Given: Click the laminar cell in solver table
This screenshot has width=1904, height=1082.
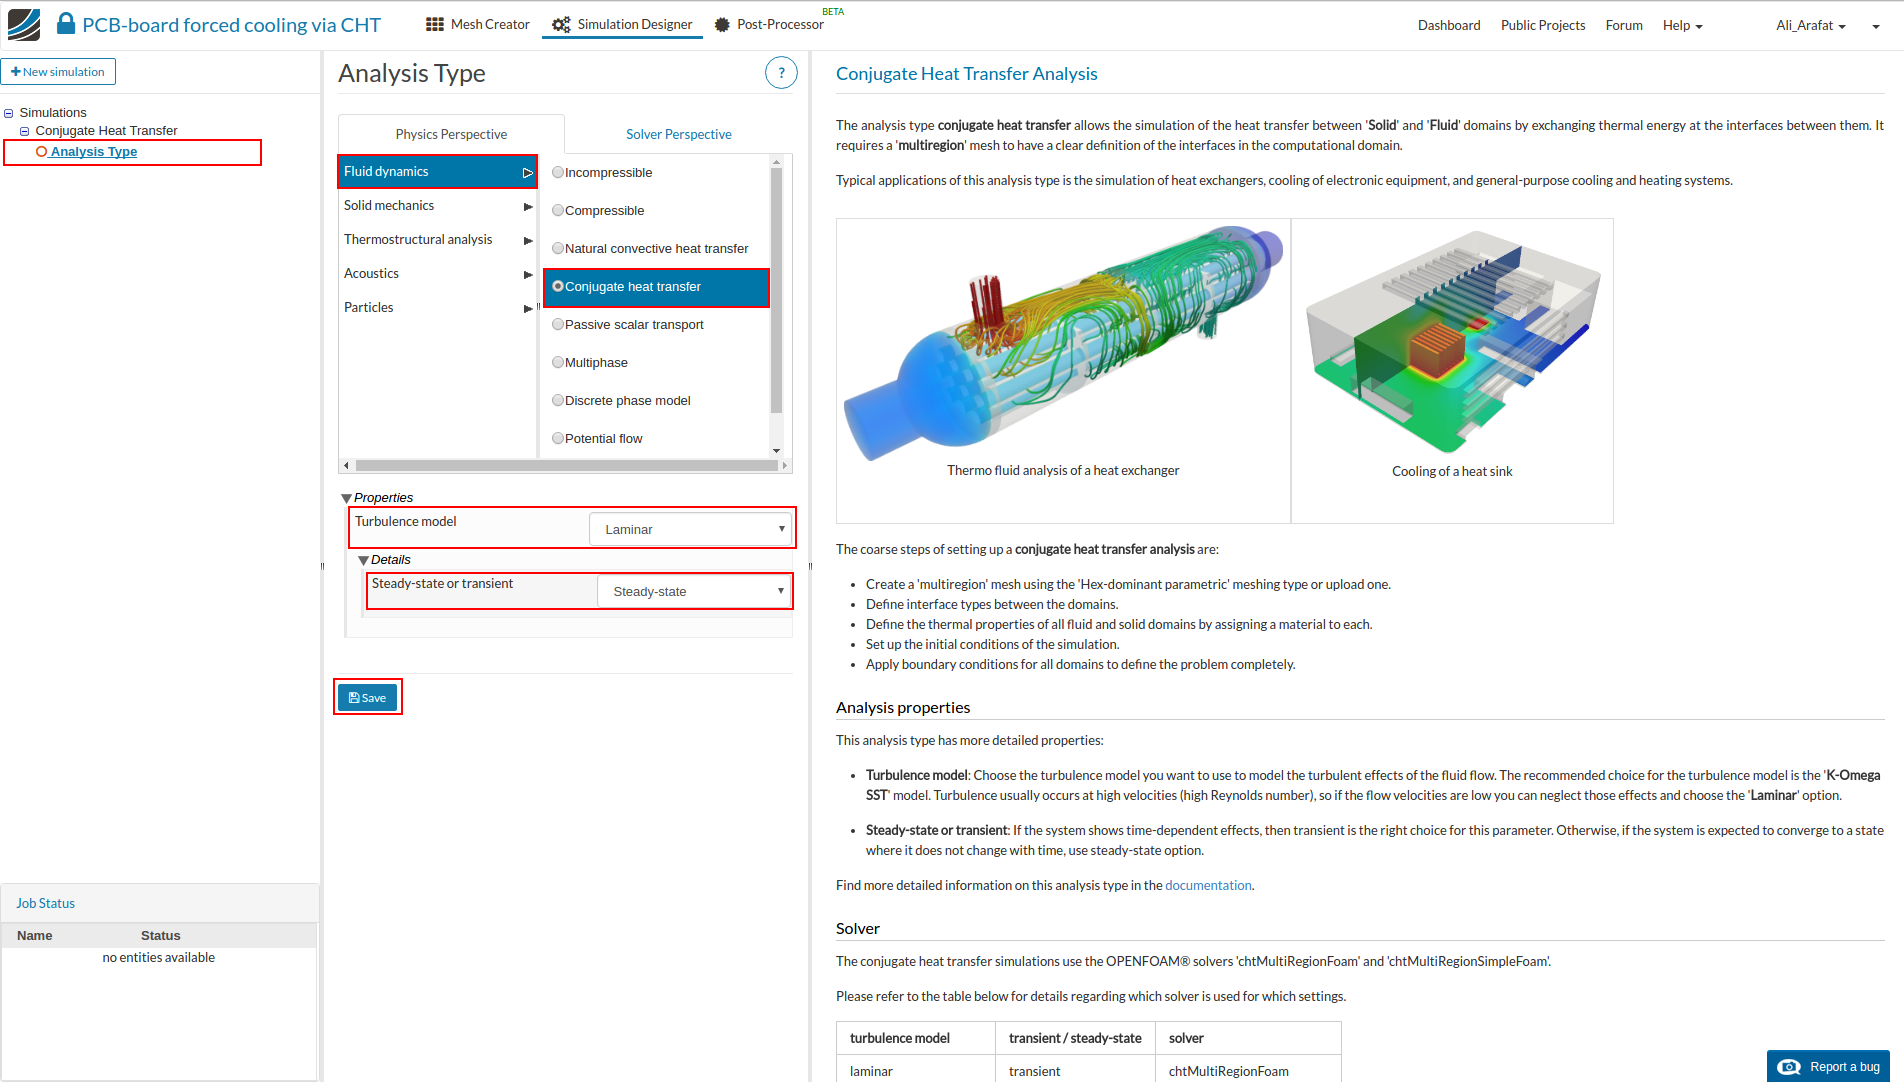Looking at the screenshot, I should [x=916, y=1071].
